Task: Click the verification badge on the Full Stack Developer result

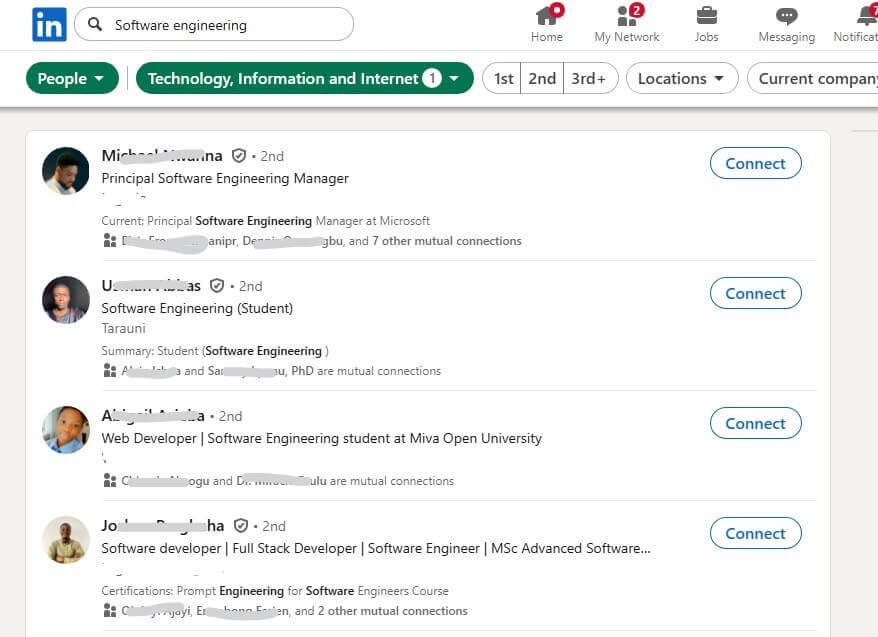Action: pyautogui.click(x=241, y=526)
